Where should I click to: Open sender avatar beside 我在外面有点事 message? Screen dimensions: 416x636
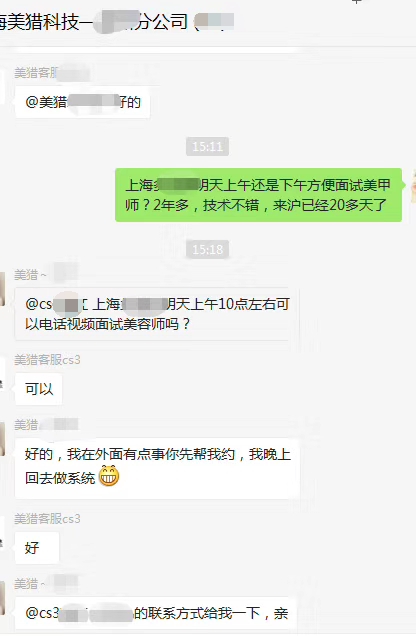click(x=2, y=439)
